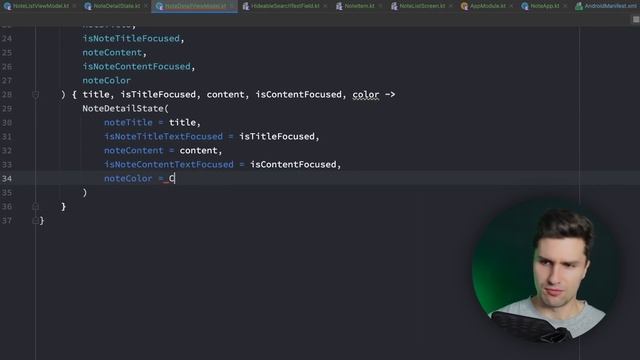
Task: Open the NoteDetailState.kt editor tab
Action: click(117, 6)
